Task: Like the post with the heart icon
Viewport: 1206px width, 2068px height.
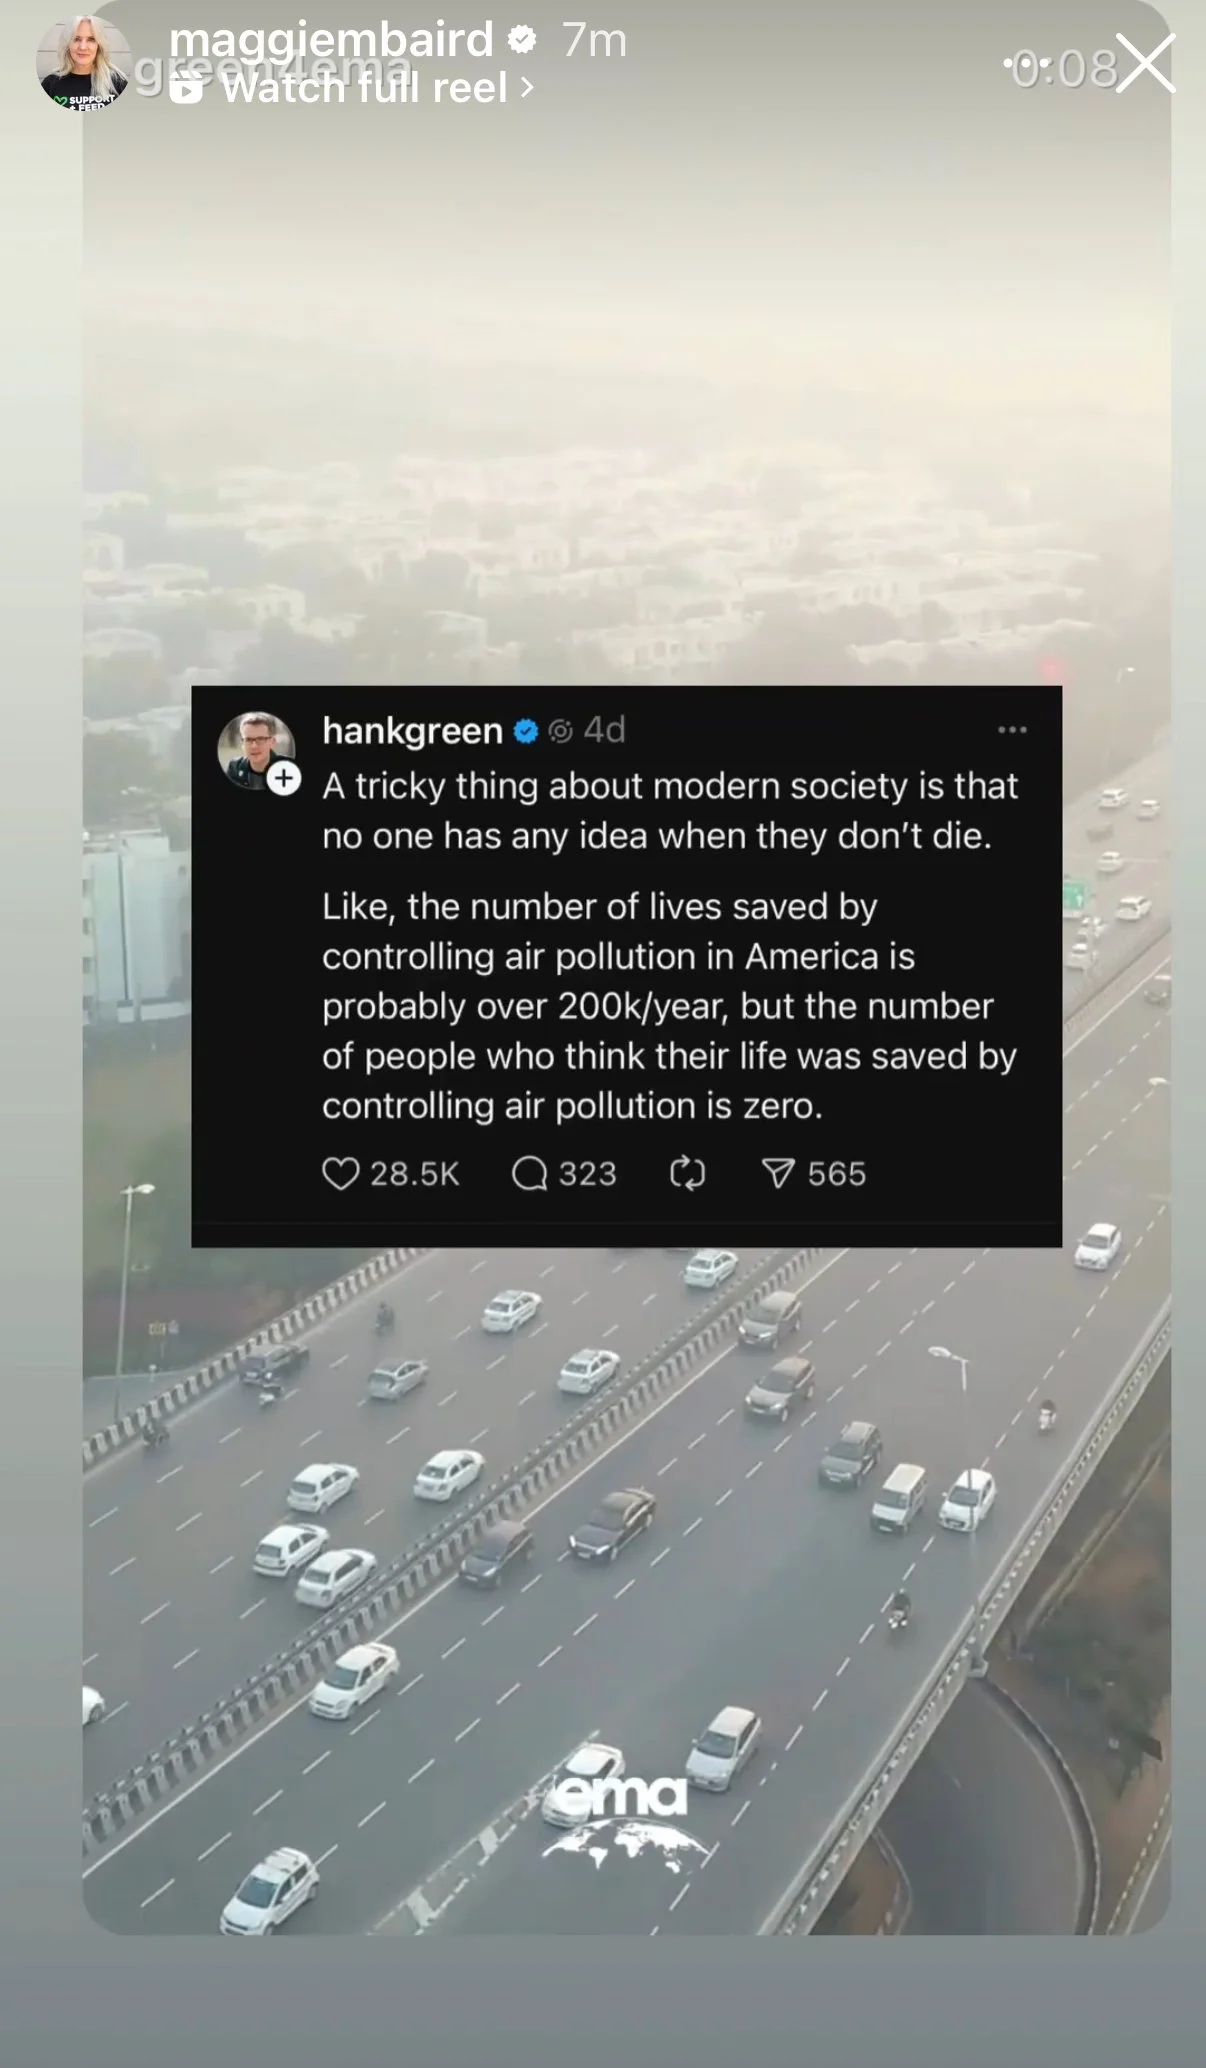Action: pos(340,1173)
